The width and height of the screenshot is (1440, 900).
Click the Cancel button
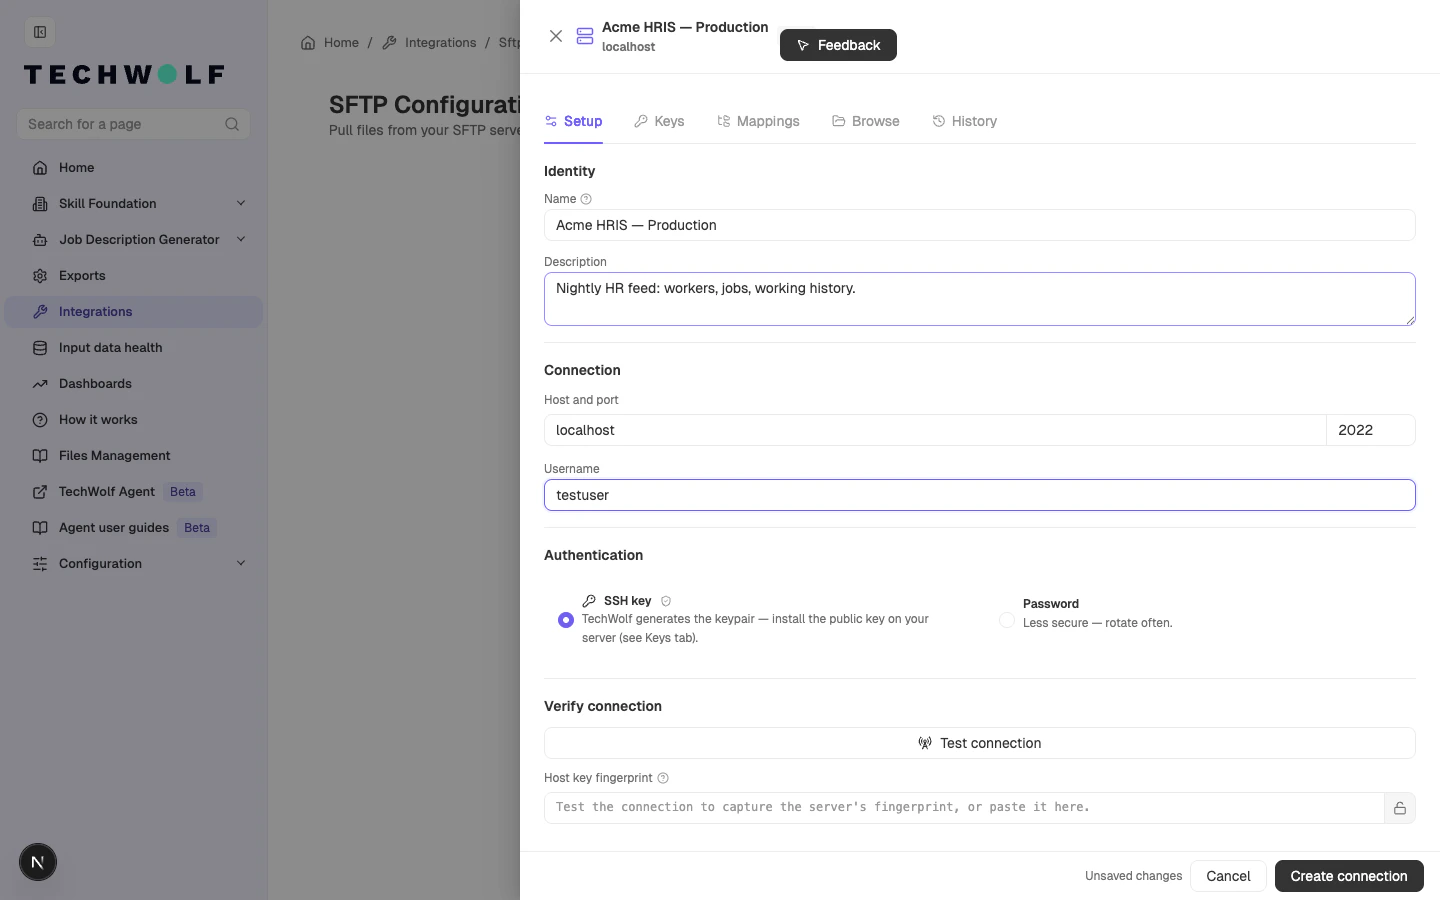point(1228,876)
